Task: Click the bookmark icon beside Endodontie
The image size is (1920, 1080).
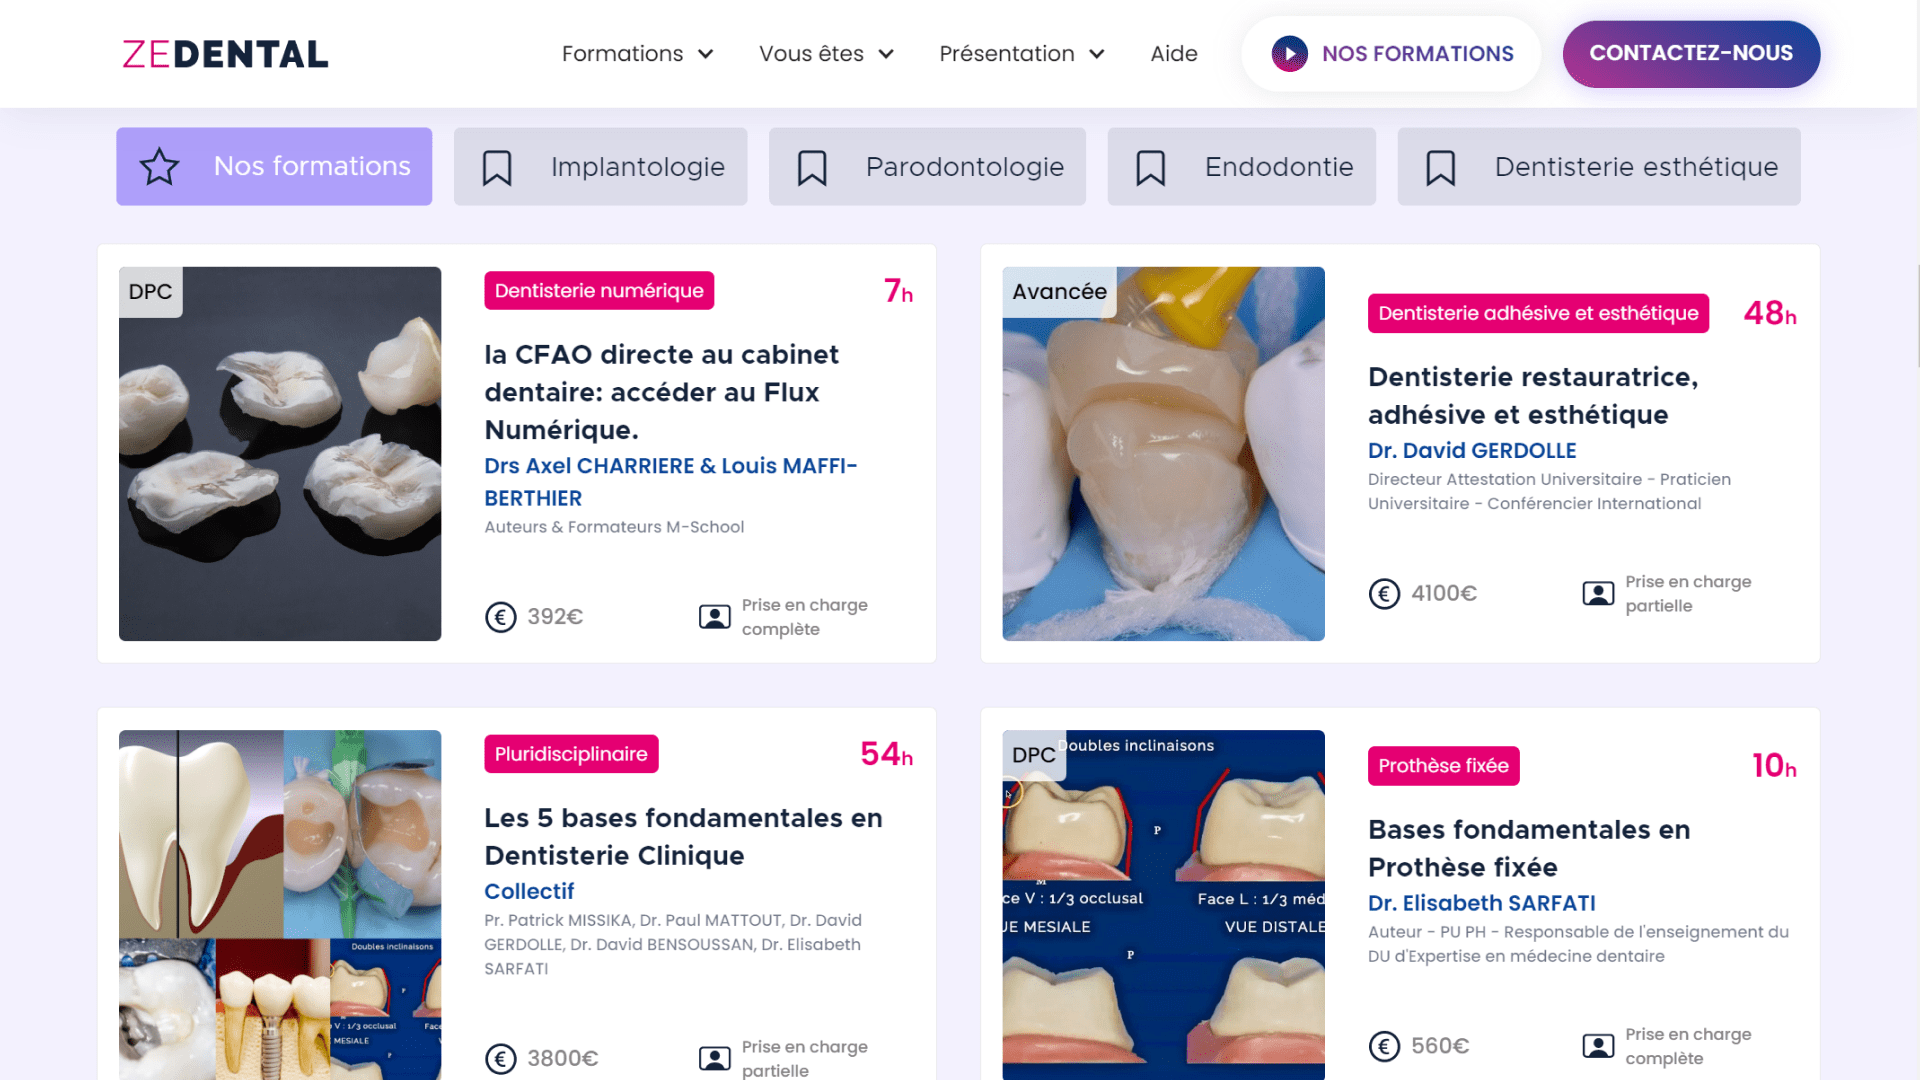Action: (1151, 168)
